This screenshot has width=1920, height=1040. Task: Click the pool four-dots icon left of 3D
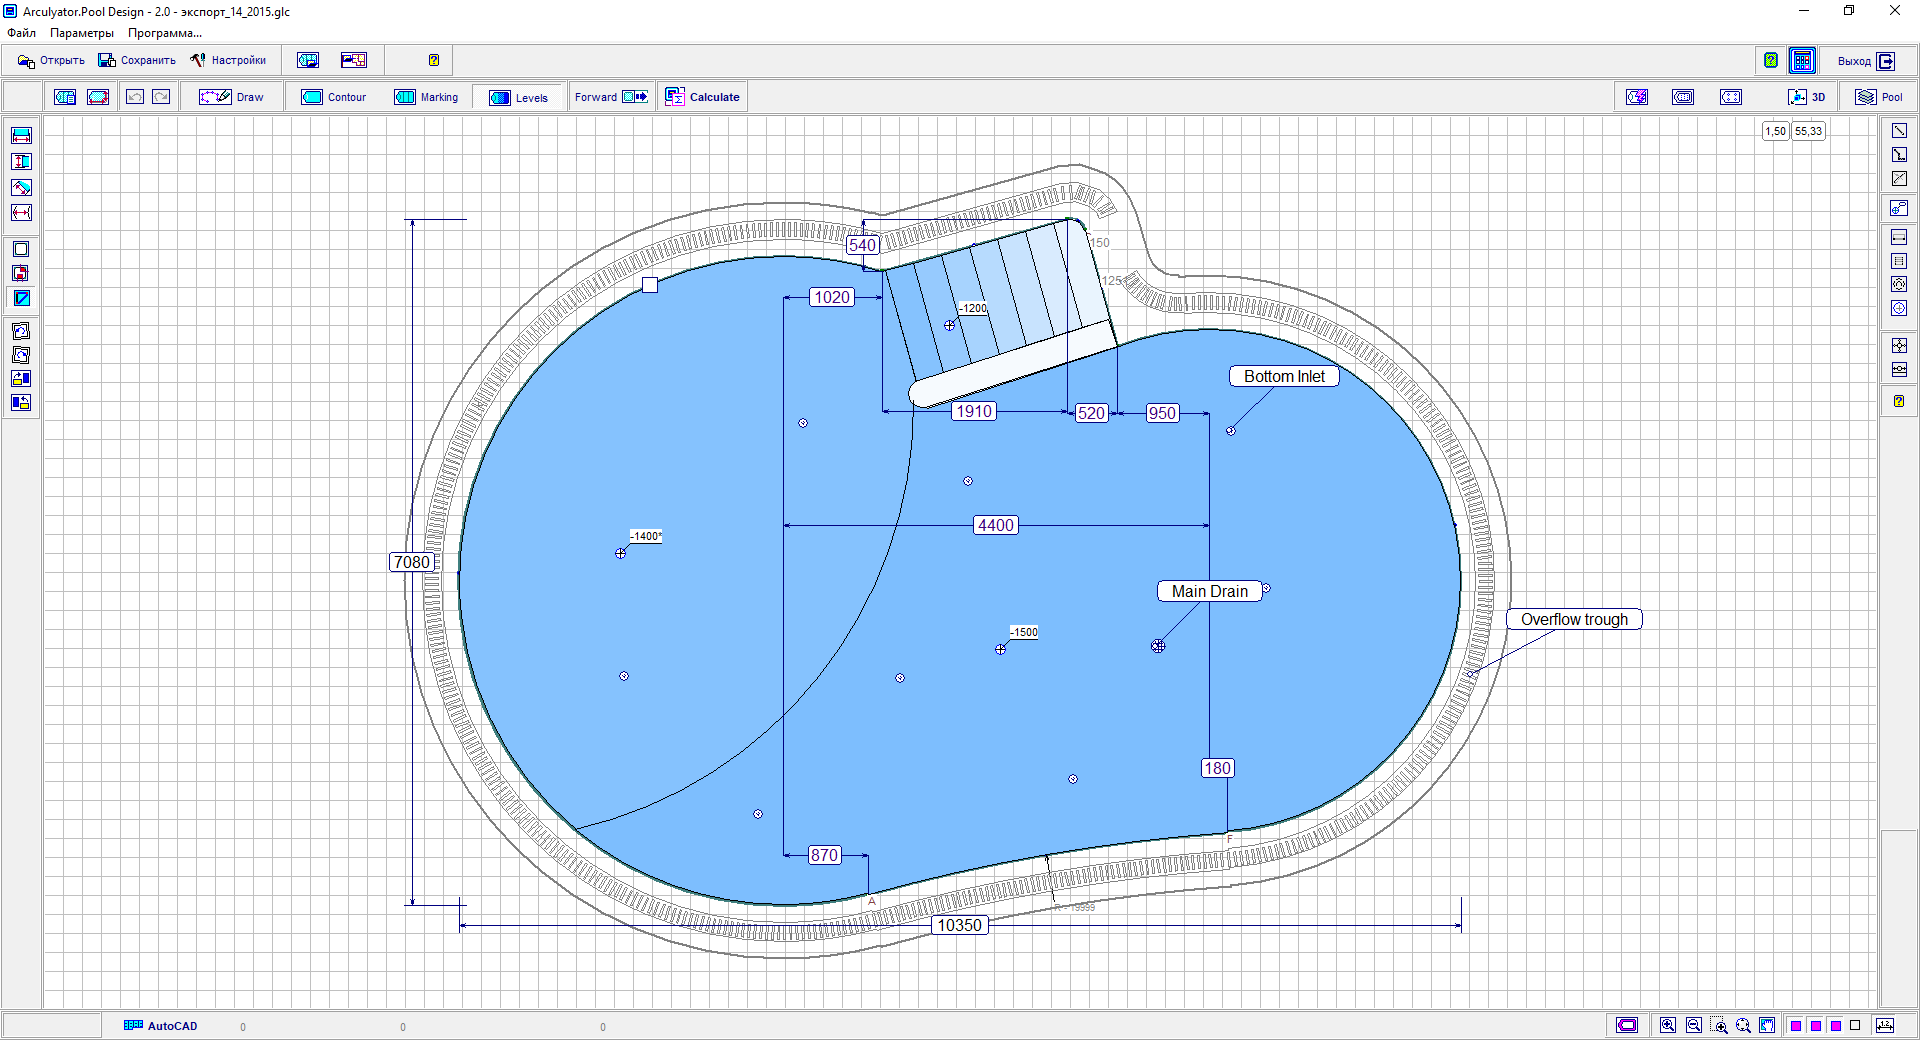(1731, 97)
